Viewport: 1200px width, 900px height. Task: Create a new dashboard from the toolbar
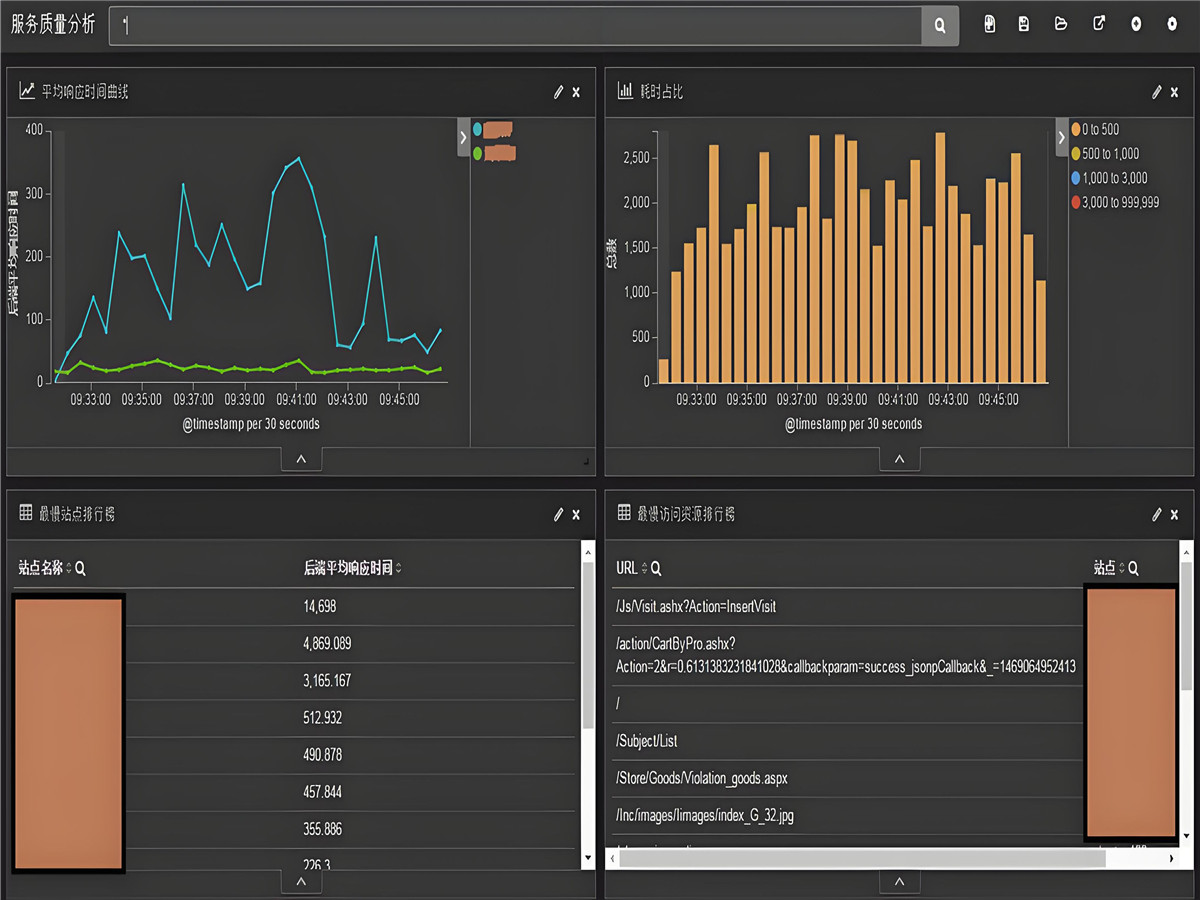click(x=990, y=24)
